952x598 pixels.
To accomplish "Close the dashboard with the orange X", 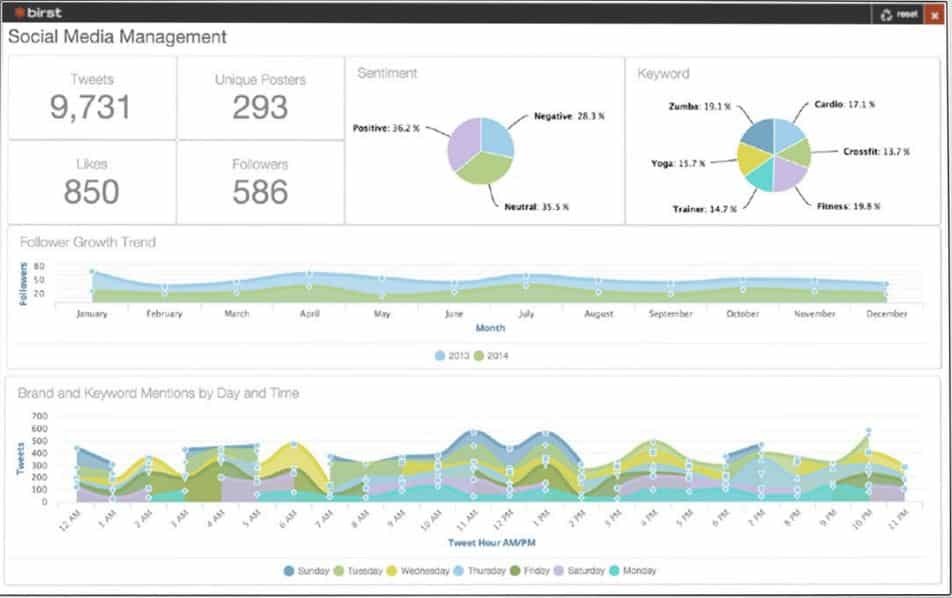I will click(934, 14).
